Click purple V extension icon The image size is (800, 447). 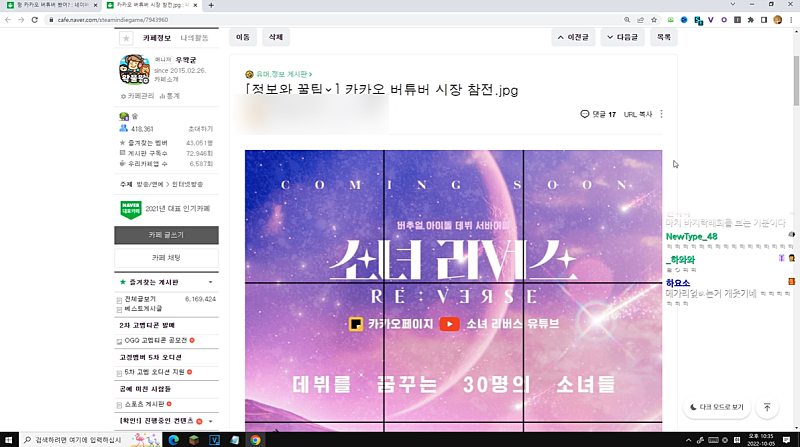click(710, 20)
